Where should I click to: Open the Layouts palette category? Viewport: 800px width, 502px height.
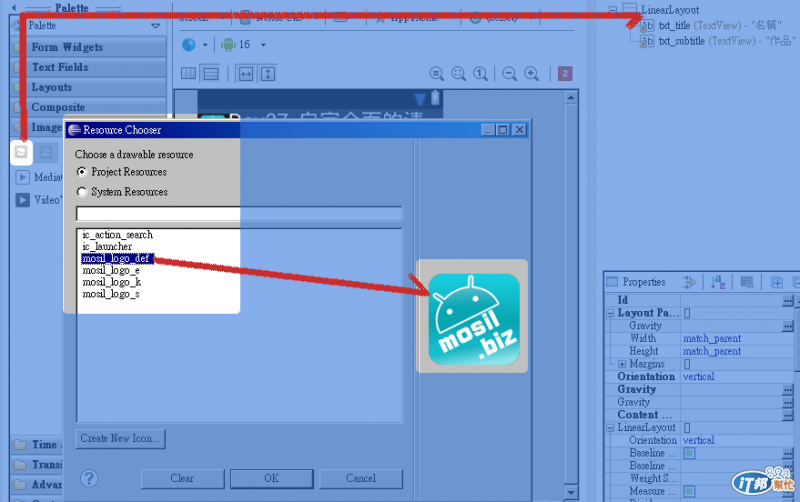89,87
